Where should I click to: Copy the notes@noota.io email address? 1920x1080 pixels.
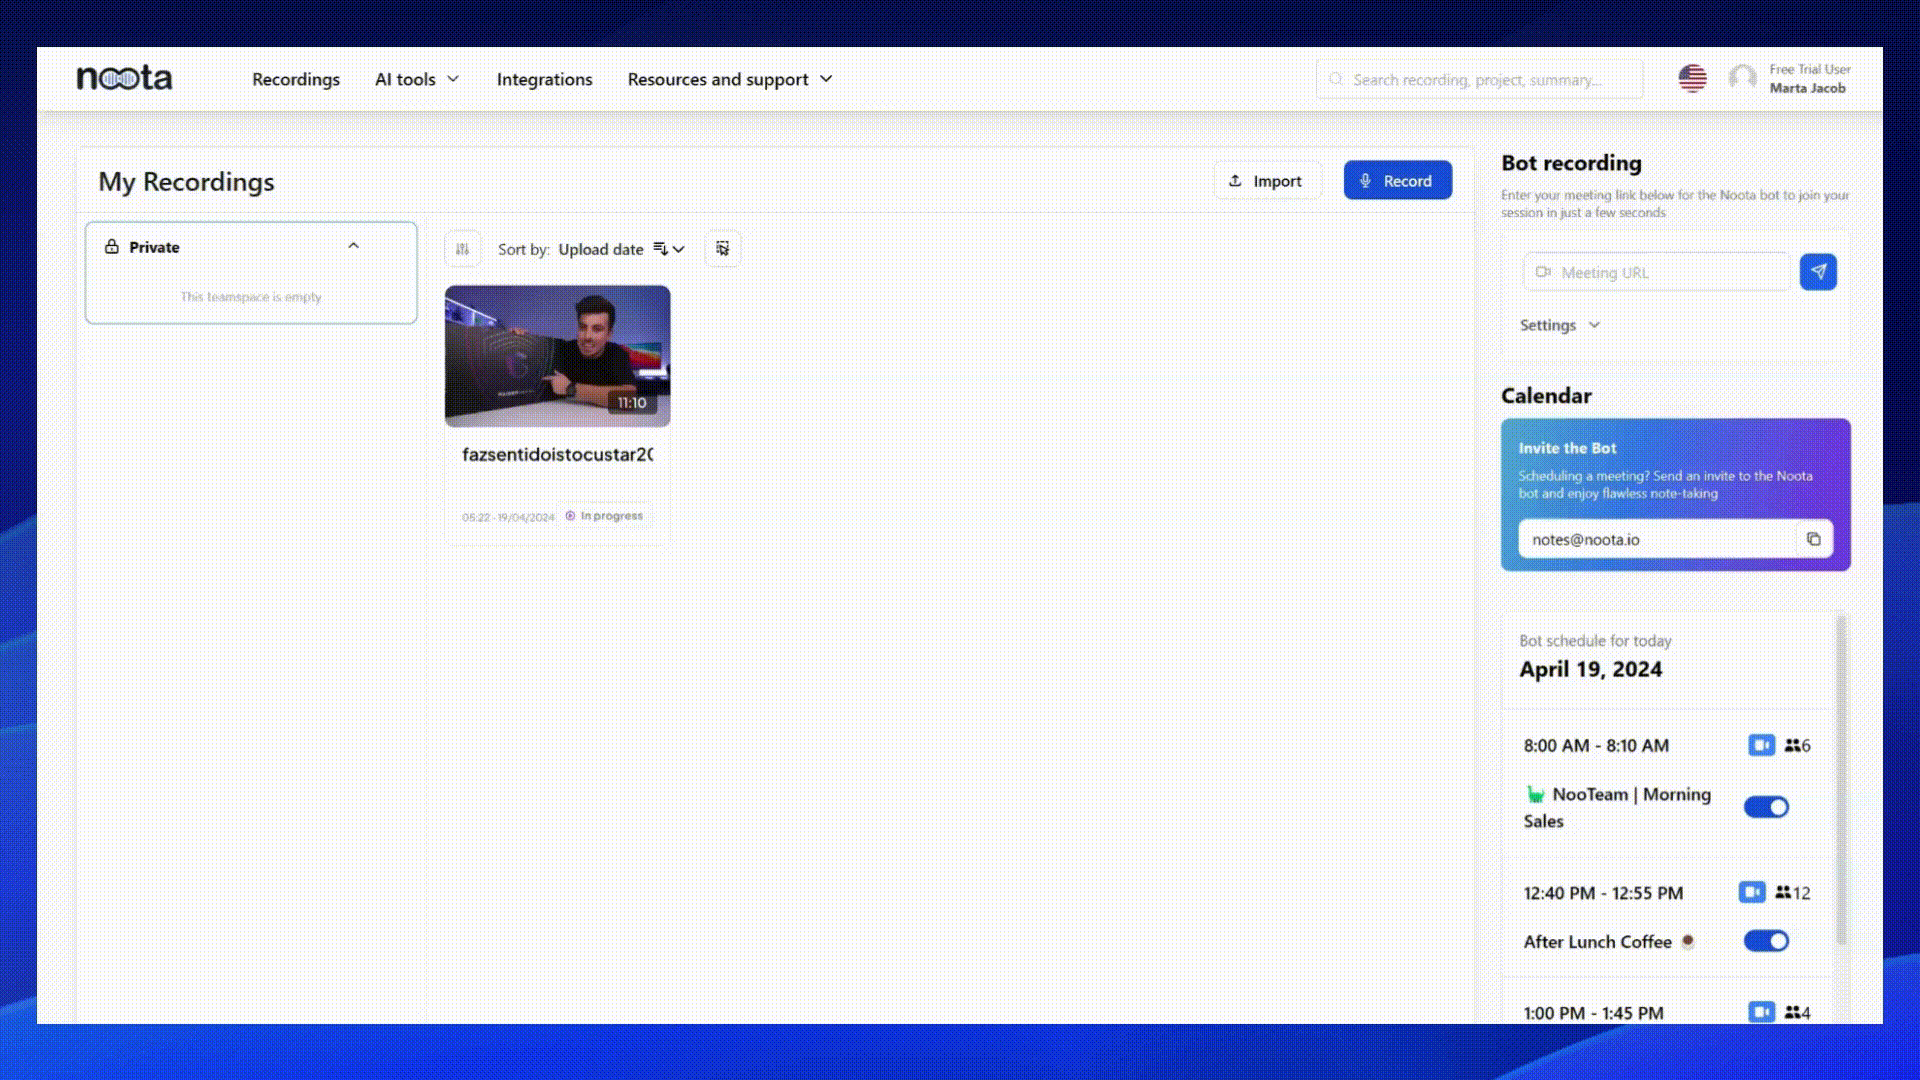tap(1813, 539)
